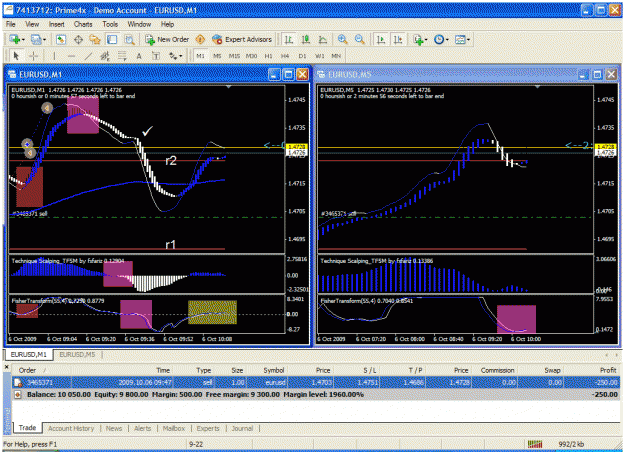The height and width of the screenshot is (452, 625).
Task: Click the EURUSD,M1 chart window icon
Action: point(12,75)
